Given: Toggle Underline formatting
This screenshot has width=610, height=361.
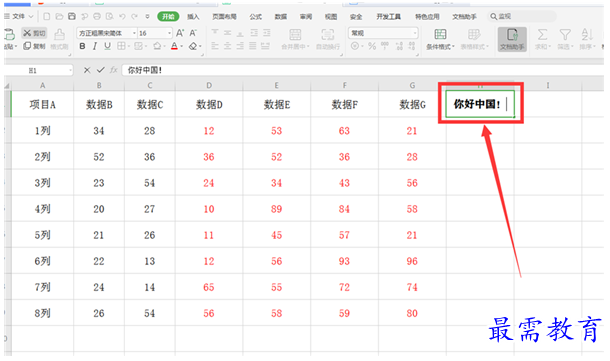Looking at the screenshot, I should click(x=107, y=46).
